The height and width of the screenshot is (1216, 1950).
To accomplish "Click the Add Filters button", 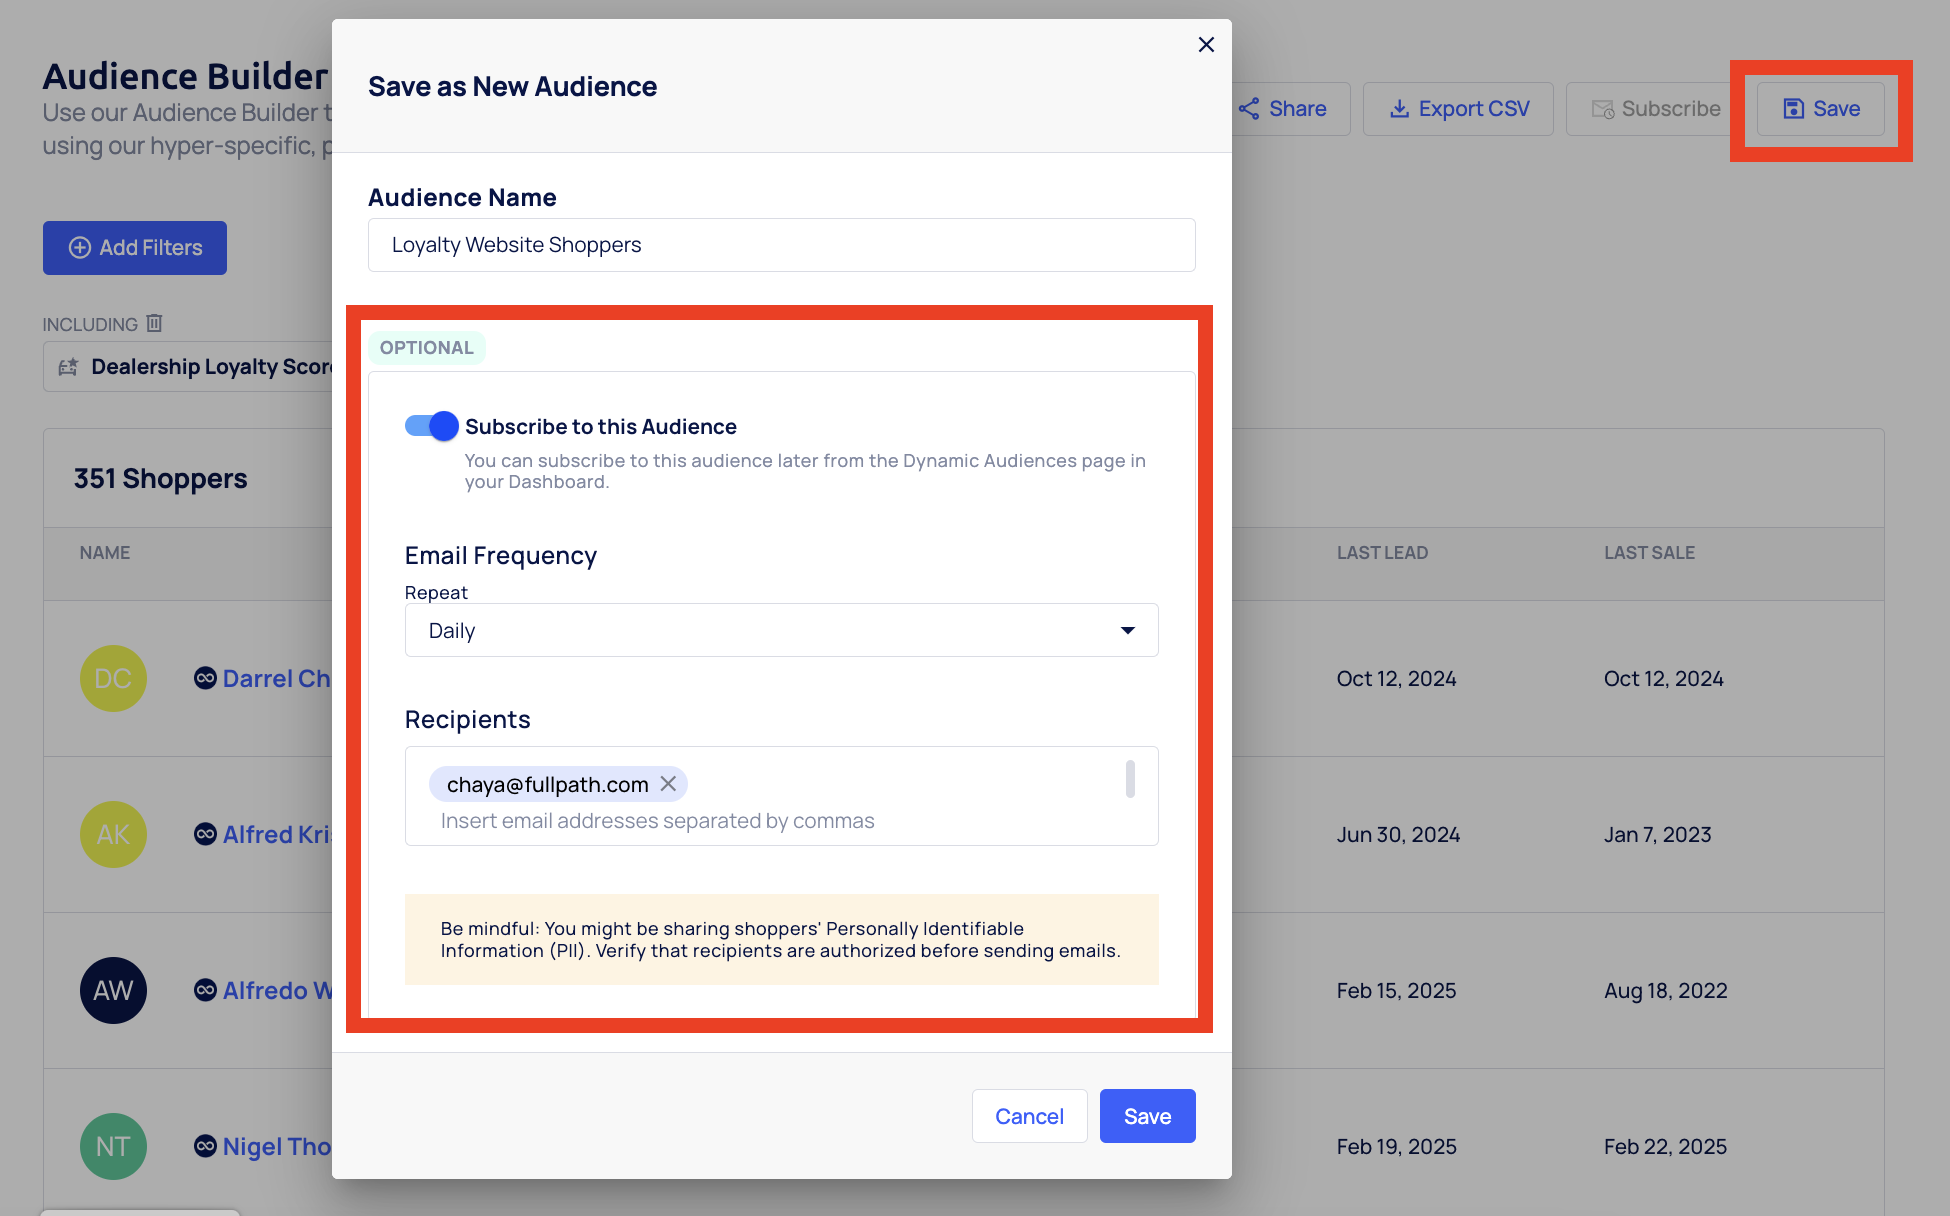I will (135, 248).
